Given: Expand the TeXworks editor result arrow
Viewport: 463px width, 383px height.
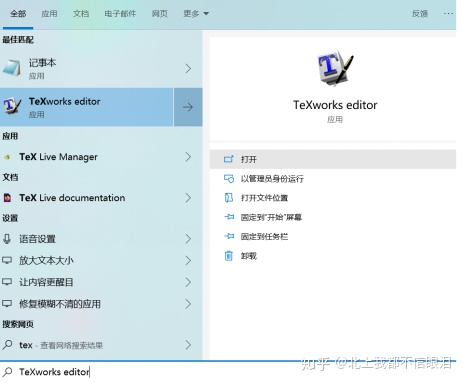Looking at the screenshot, I should pos(188,107).
